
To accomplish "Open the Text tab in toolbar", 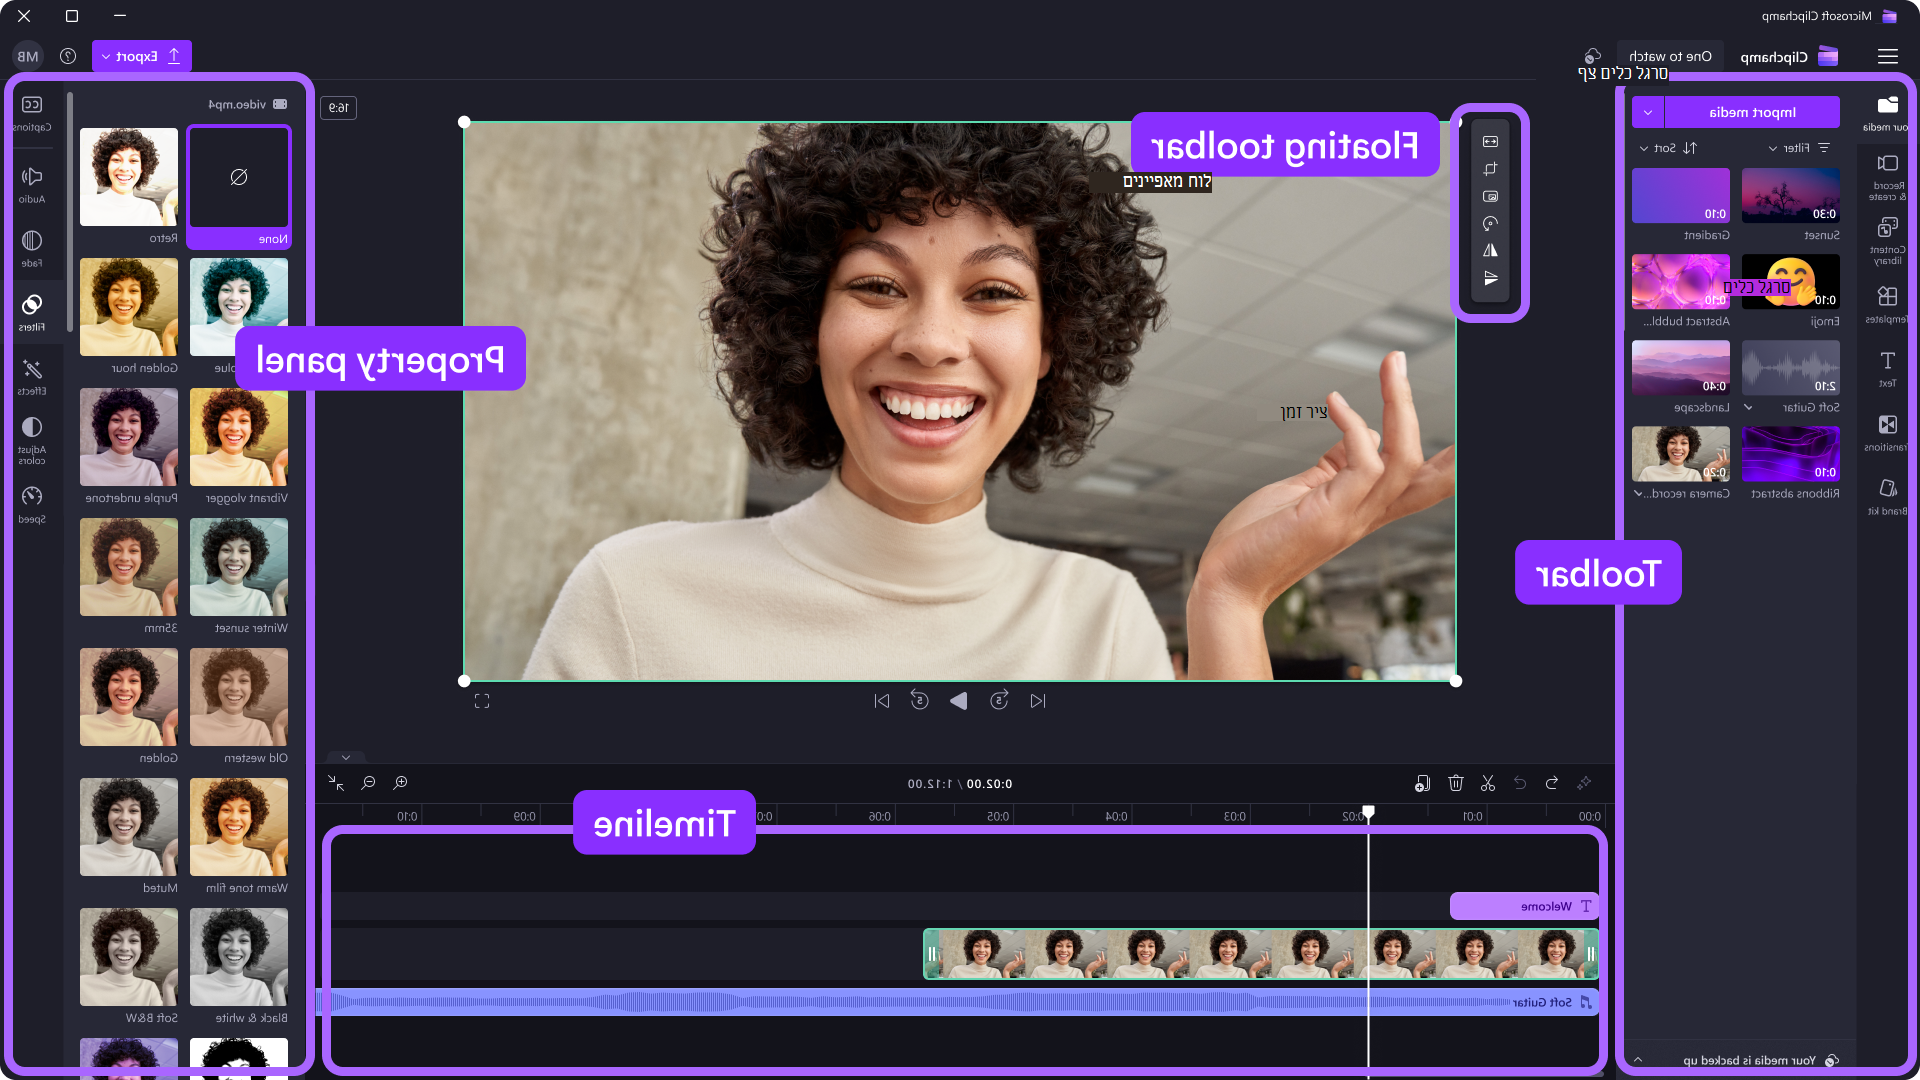I will (1887, 368).
